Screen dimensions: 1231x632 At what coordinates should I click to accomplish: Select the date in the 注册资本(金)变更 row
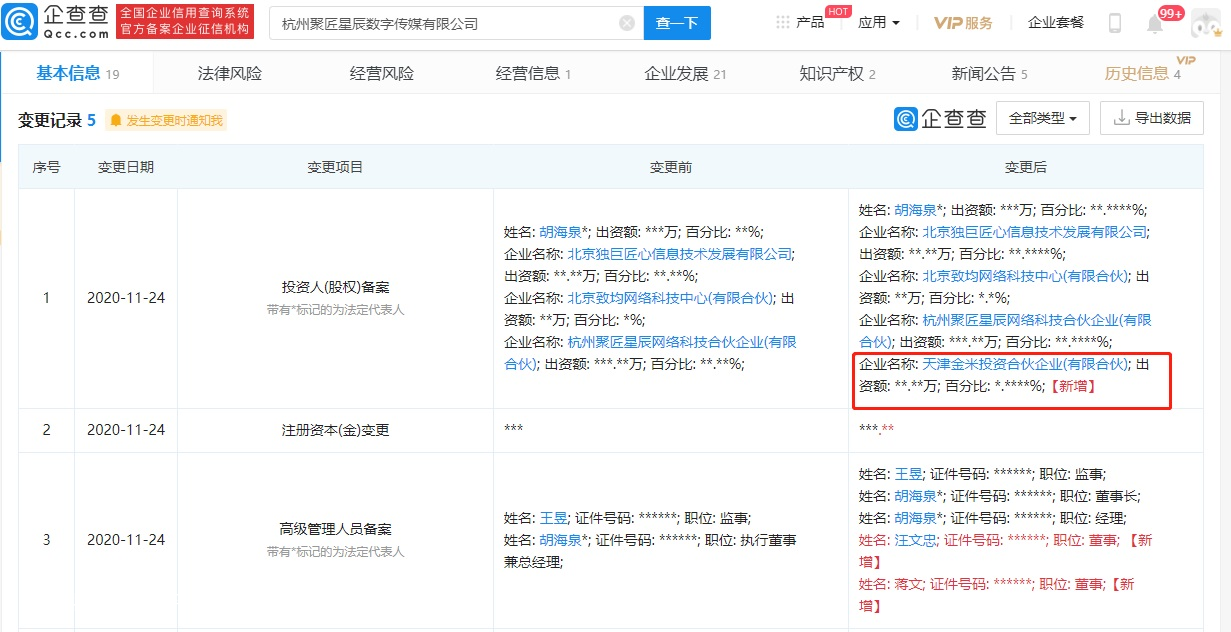pos(126,430)
